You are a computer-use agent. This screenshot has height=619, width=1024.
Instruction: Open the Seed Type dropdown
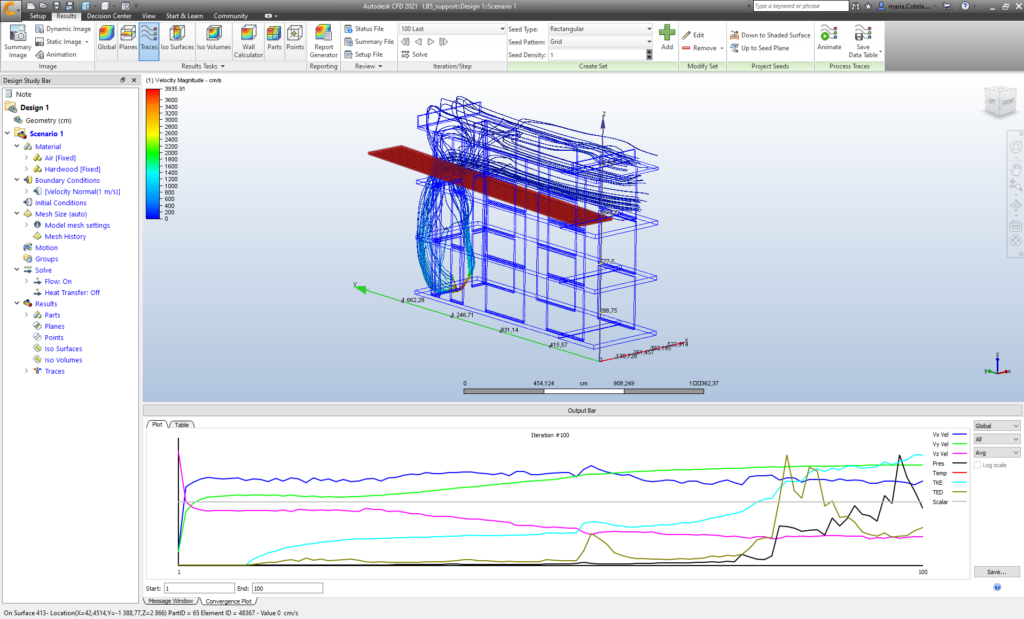point(648,29)
